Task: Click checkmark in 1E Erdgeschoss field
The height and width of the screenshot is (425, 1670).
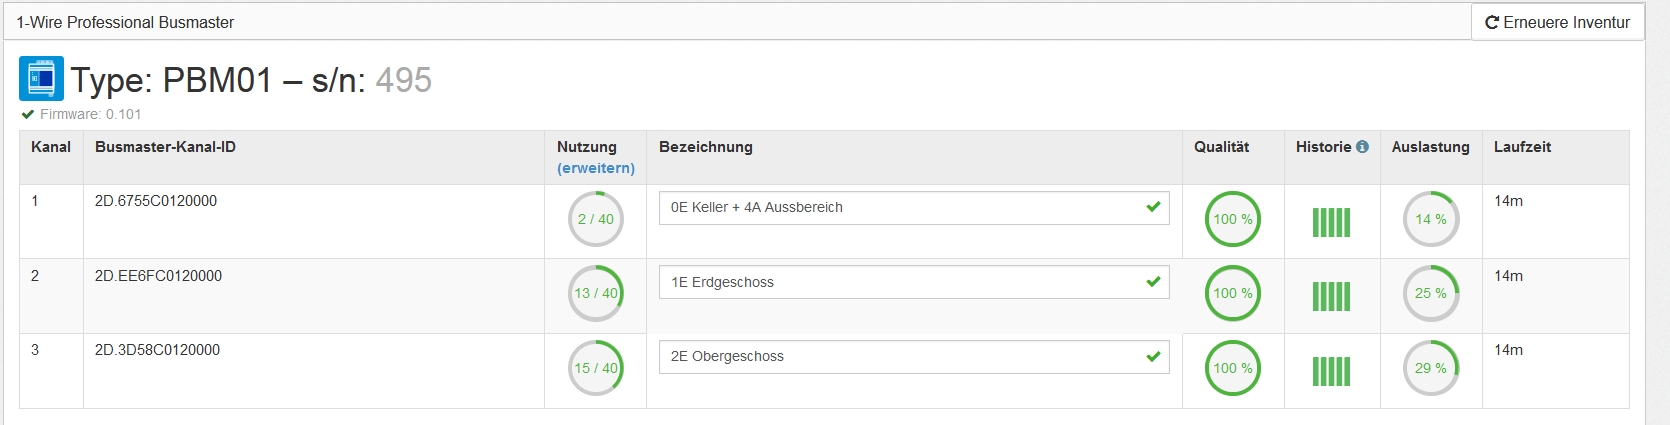Action: (x=1153, y=282)
